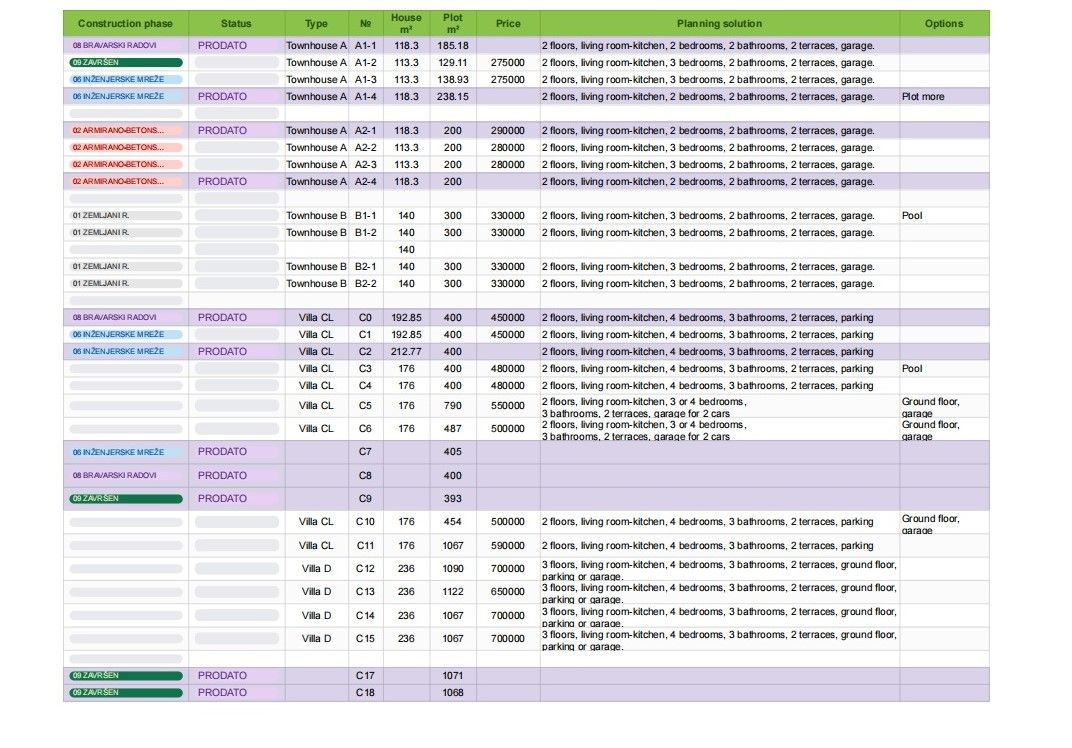
Task: Select the 212.77 house area cell of C2
Action: click(x=406, y=351)
